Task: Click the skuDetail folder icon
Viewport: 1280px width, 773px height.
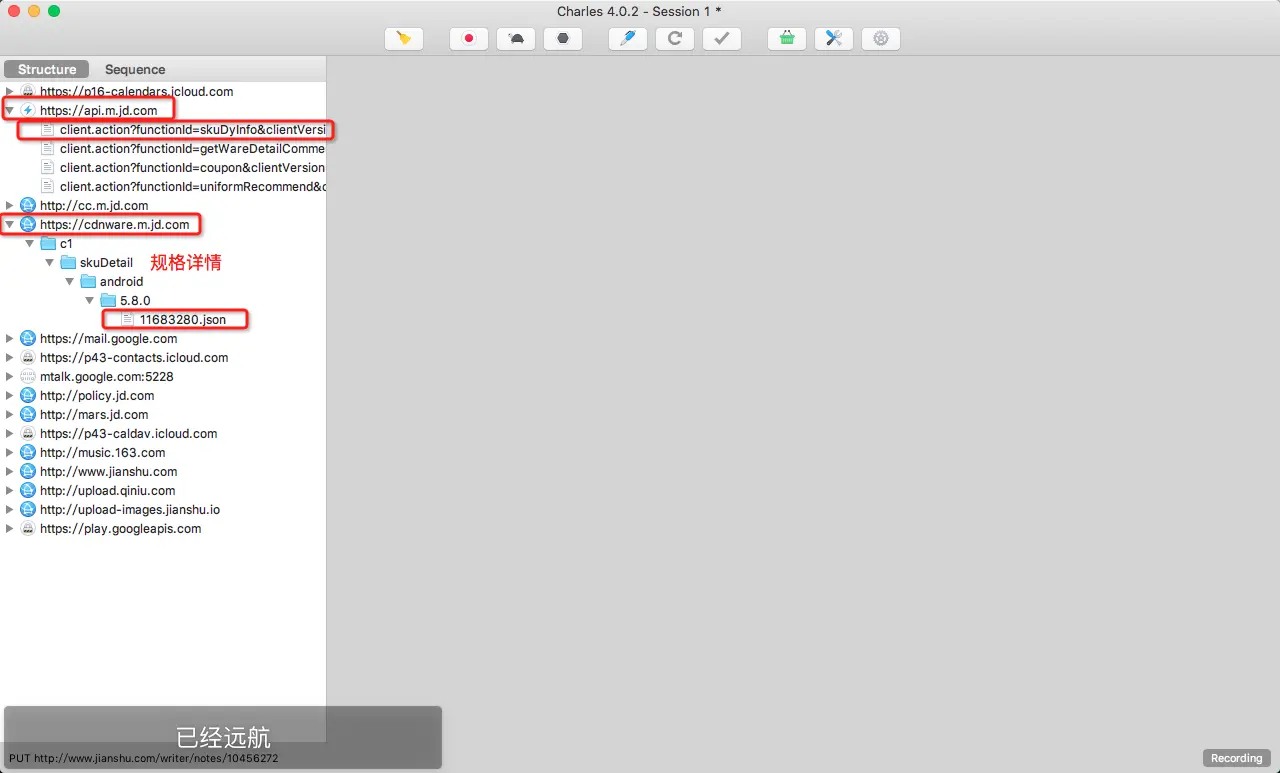Action: click(68, 262)
